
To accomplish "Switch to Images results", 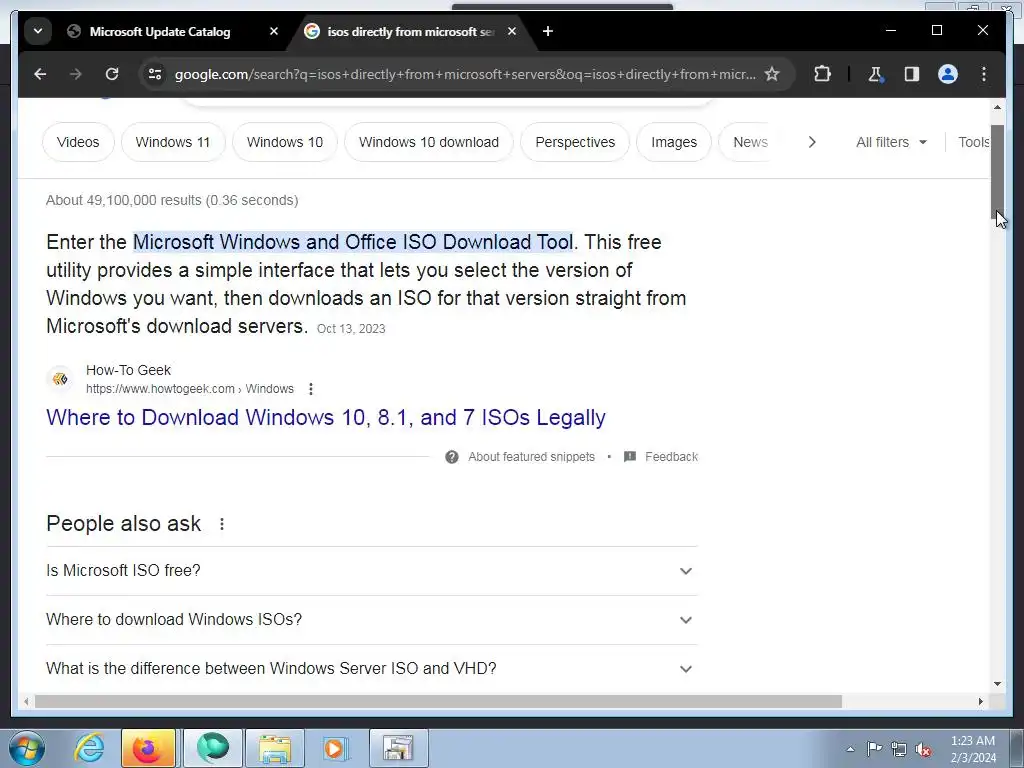I will tap(674, 142).
